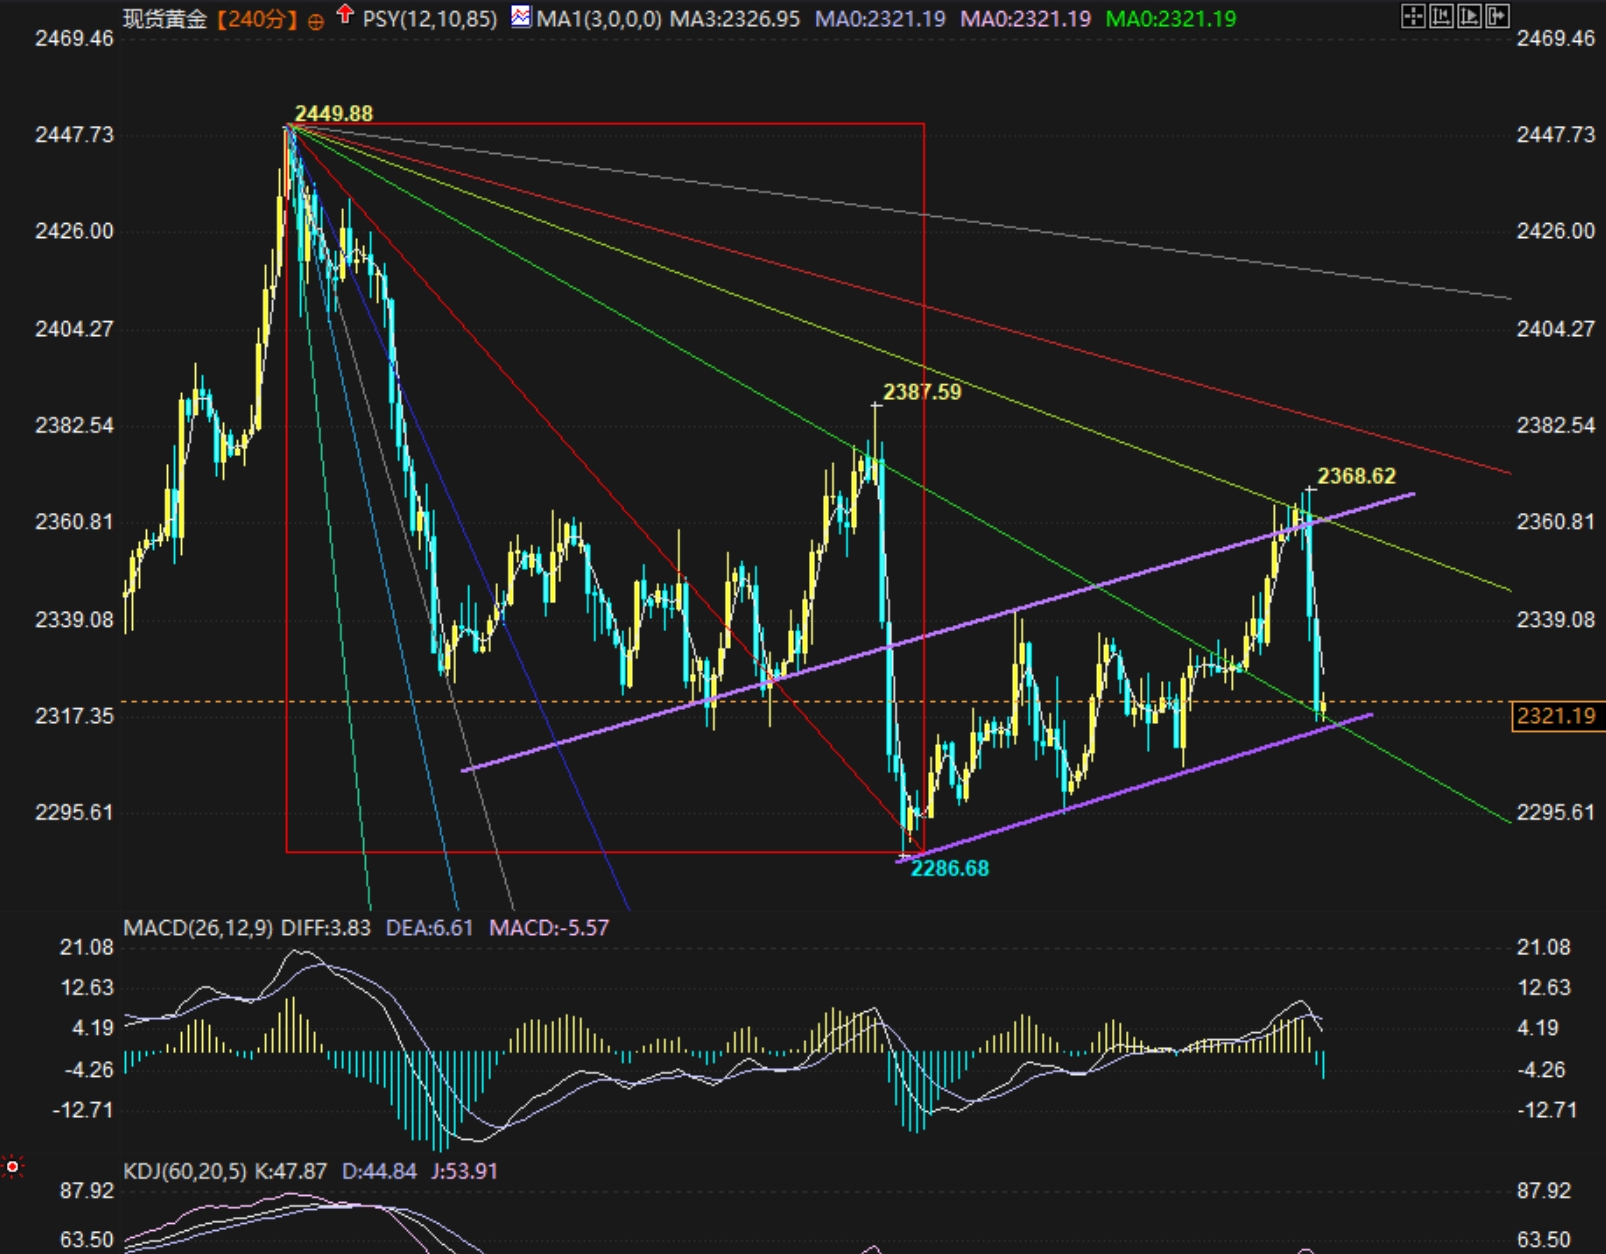Click the DIFF:3.83 value

326,928
